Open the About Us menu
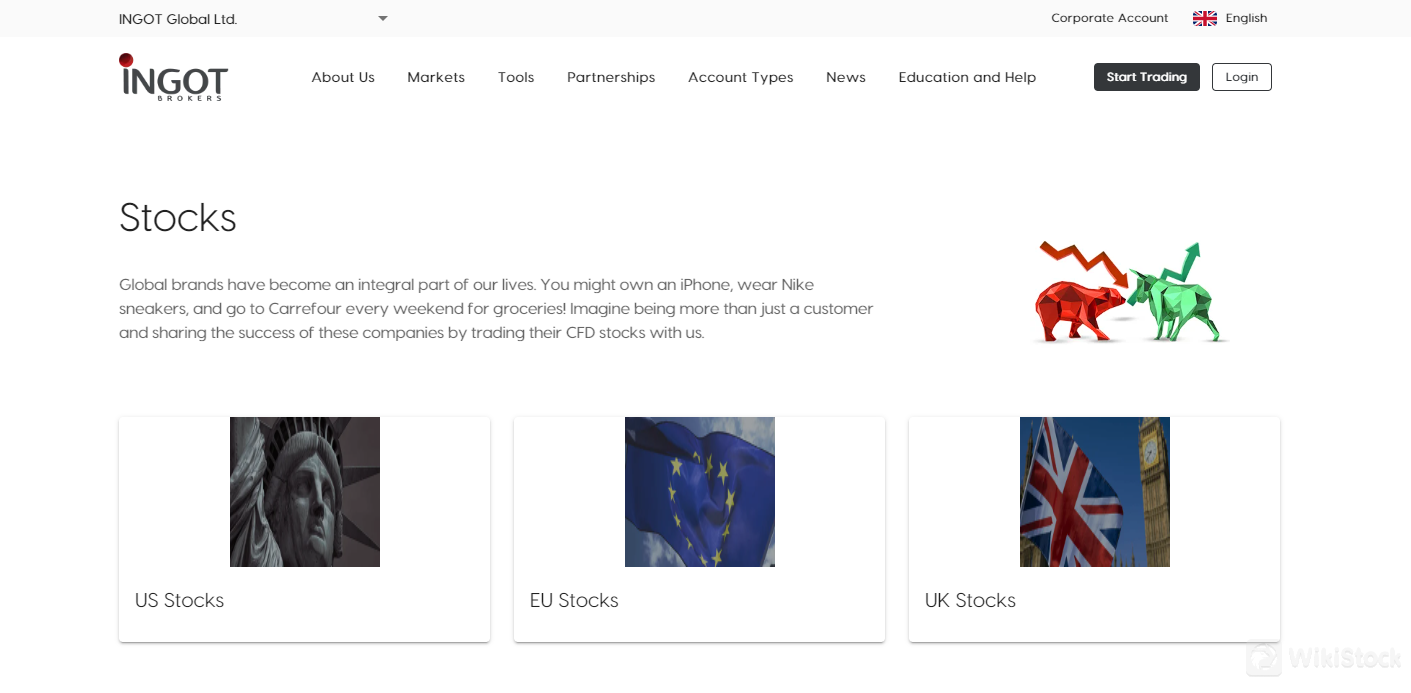 [343, 77]
